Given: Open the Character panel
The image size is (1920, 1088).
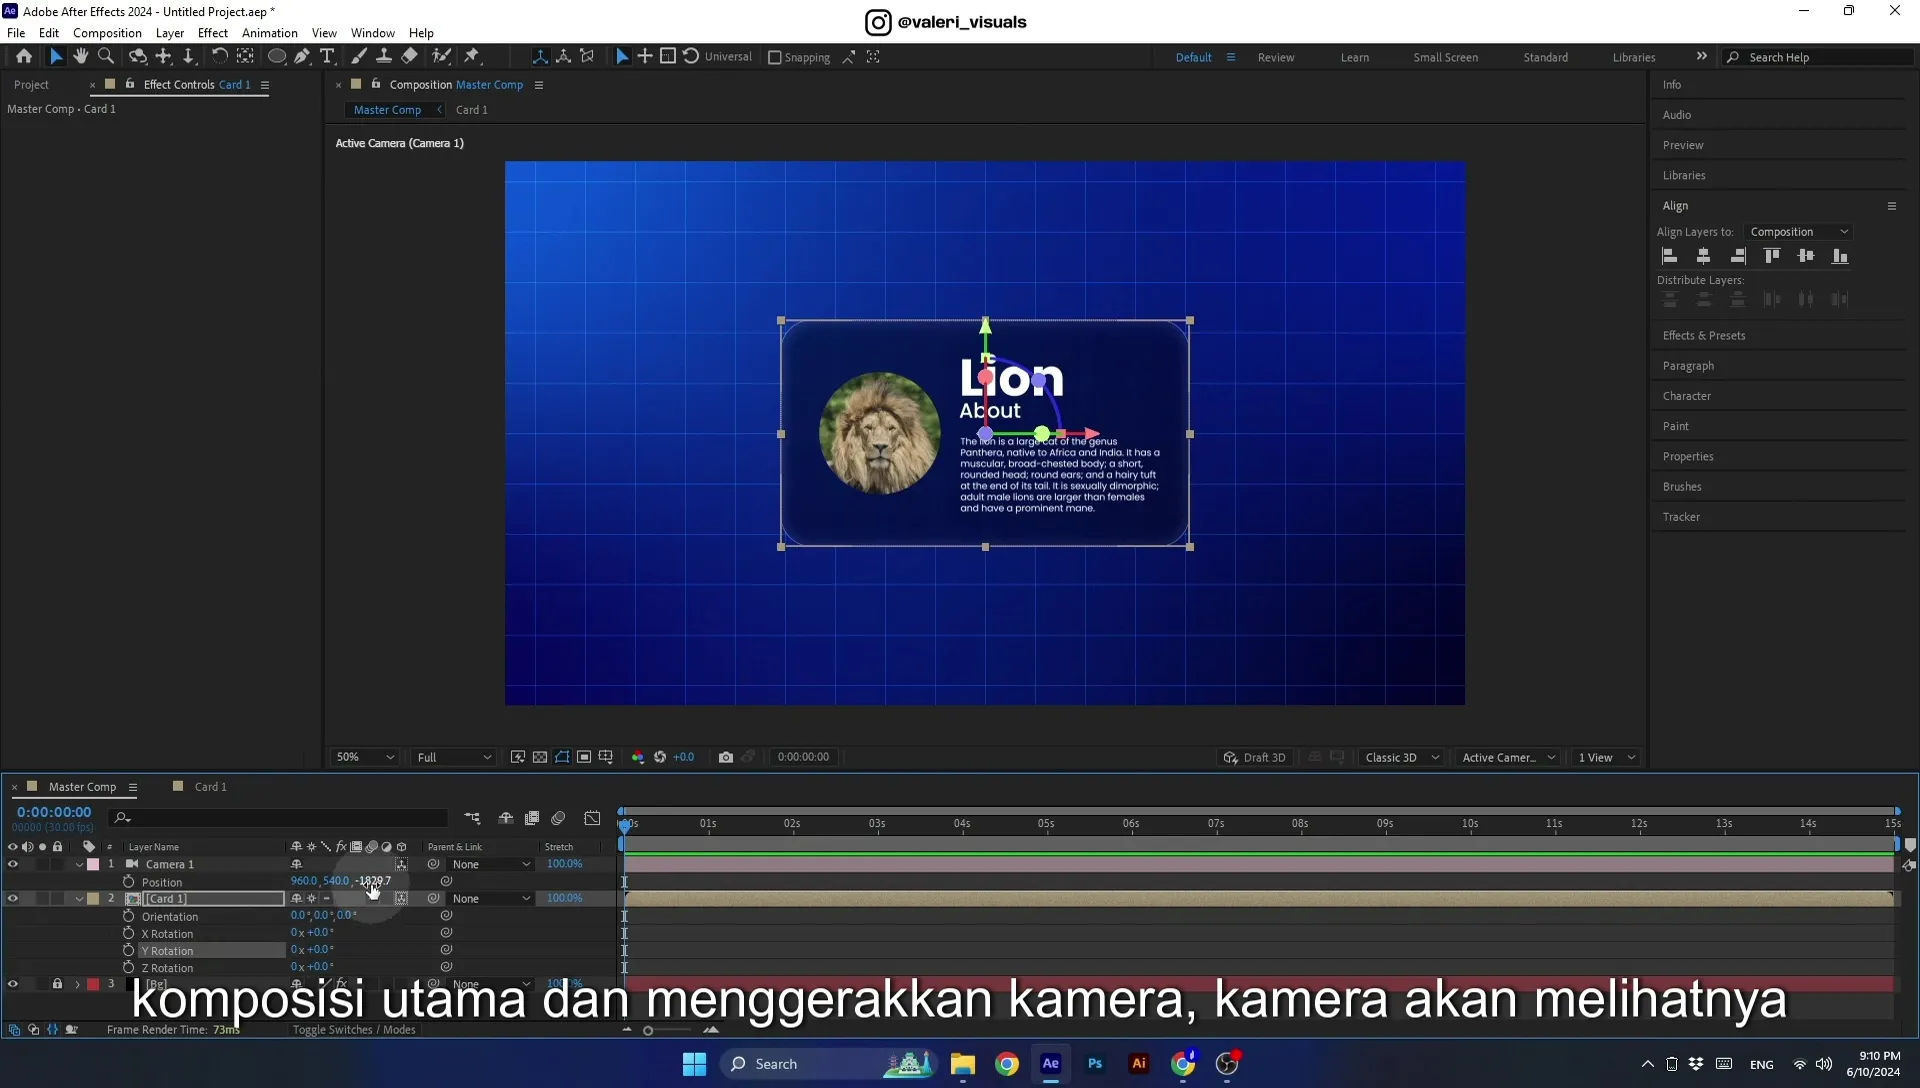Looking at the screenshot, I should coord(1687,396).
